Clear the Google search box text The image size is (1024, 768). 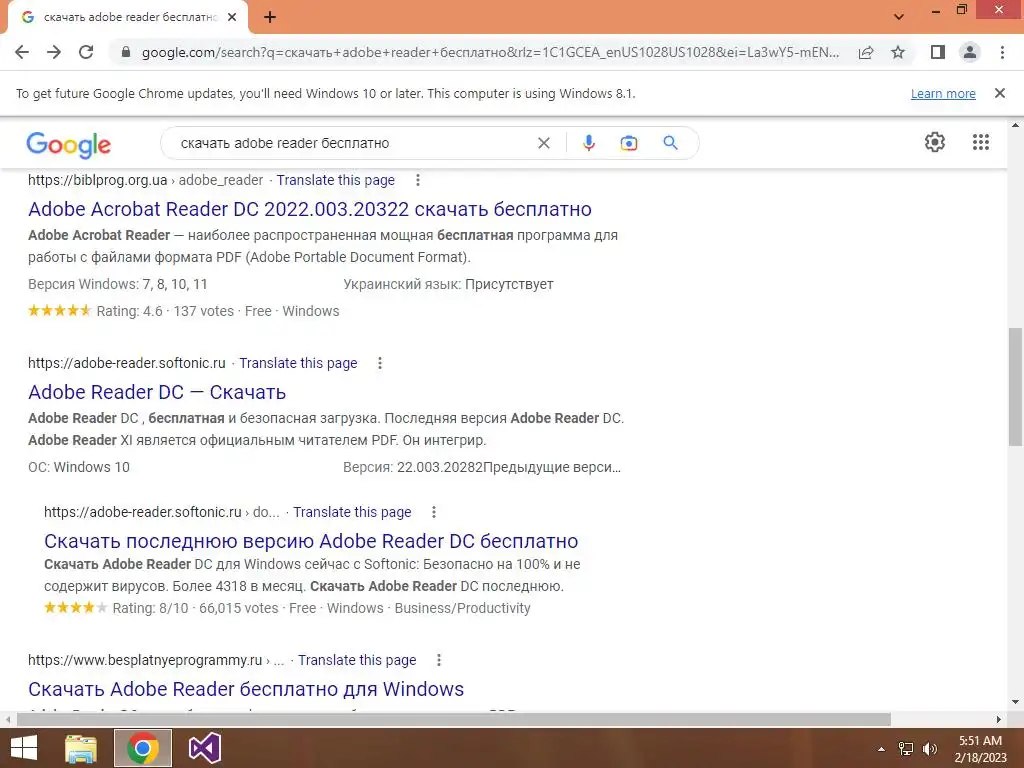[x=543, y=143]
